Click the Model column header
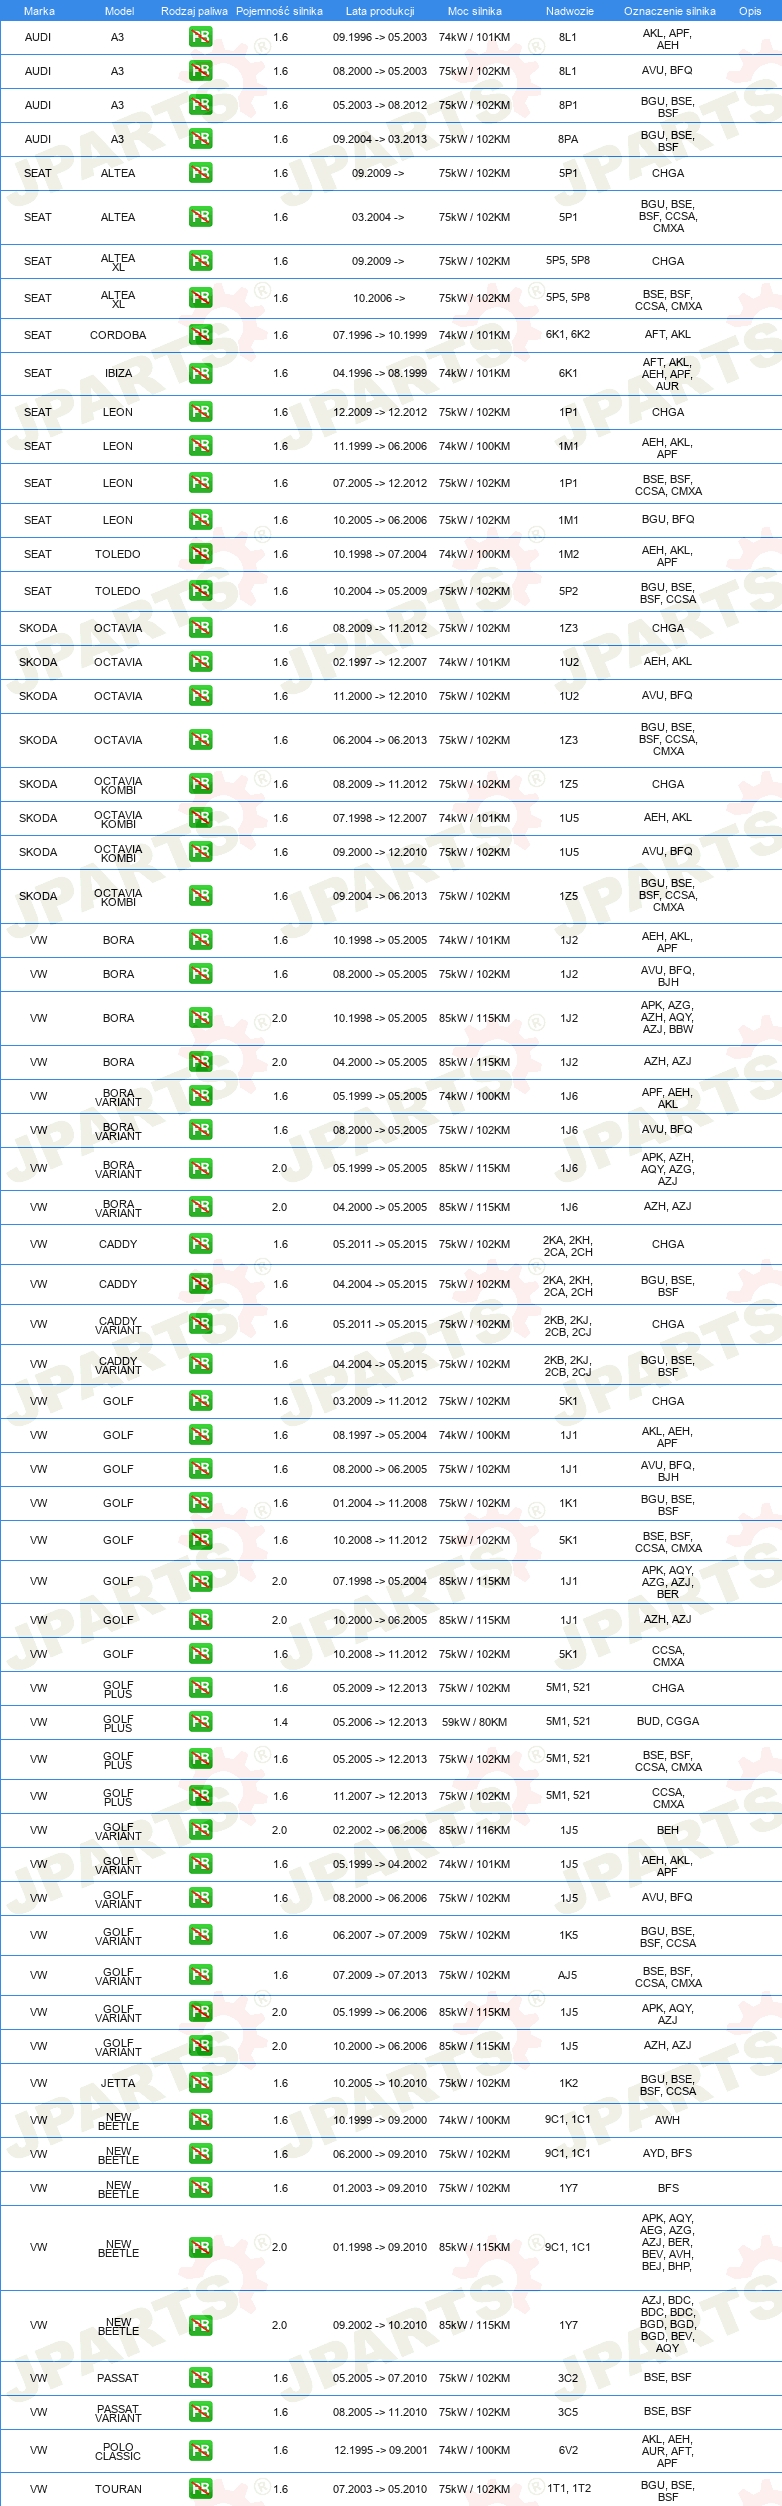 119,11
